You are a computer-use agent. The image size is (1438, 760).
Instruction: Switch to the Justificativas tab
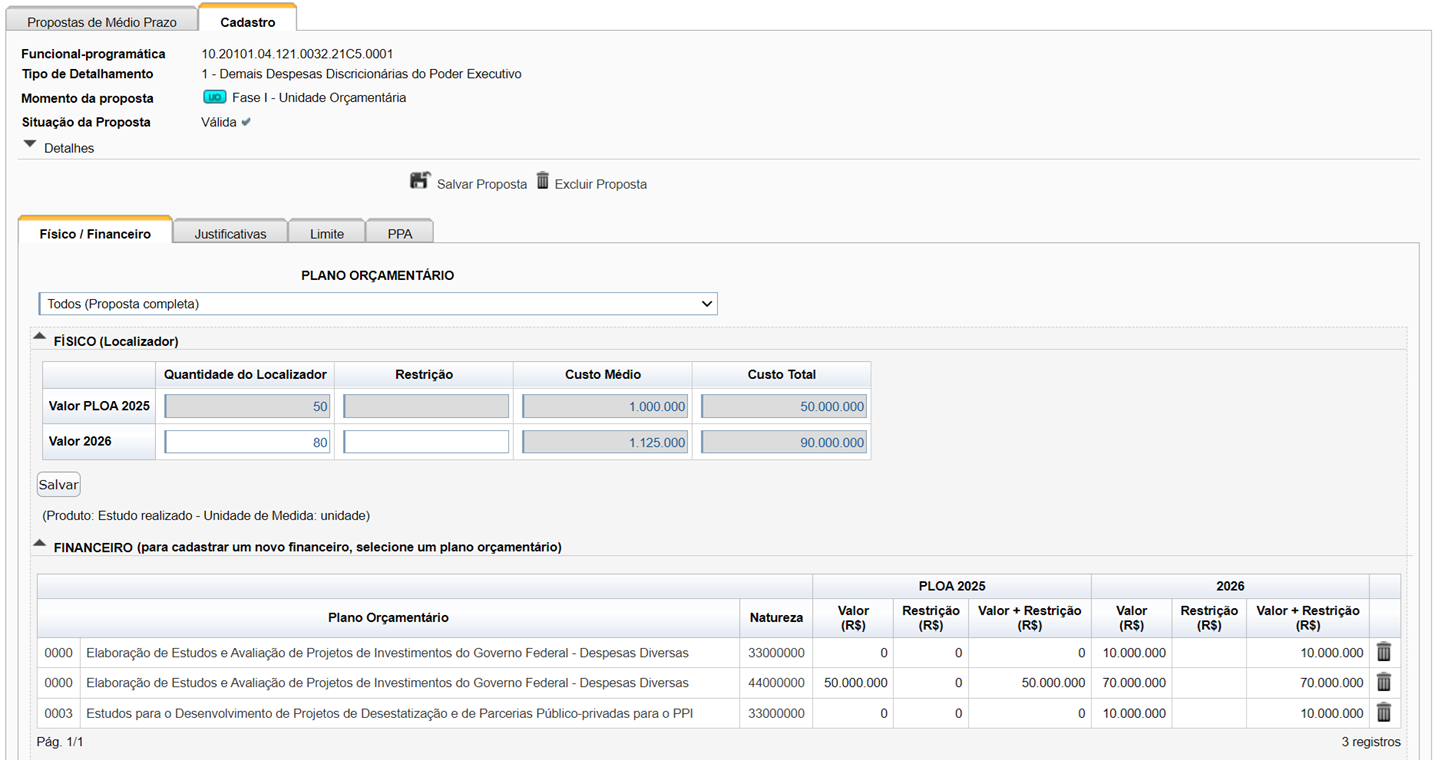point(230,233)
